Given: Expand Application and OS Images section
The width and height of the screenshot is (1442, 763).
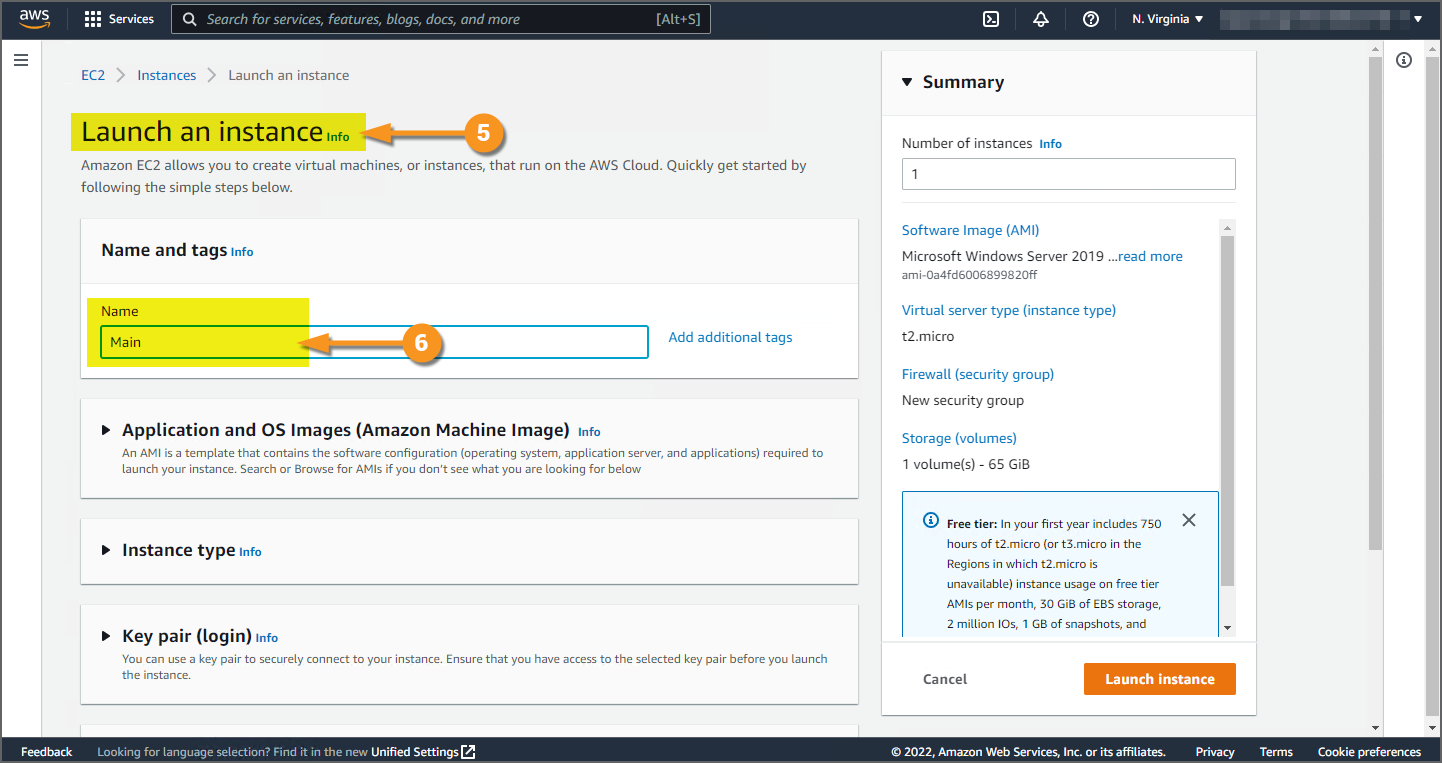Looking at the screenshot, I should [x=106, y=430].
